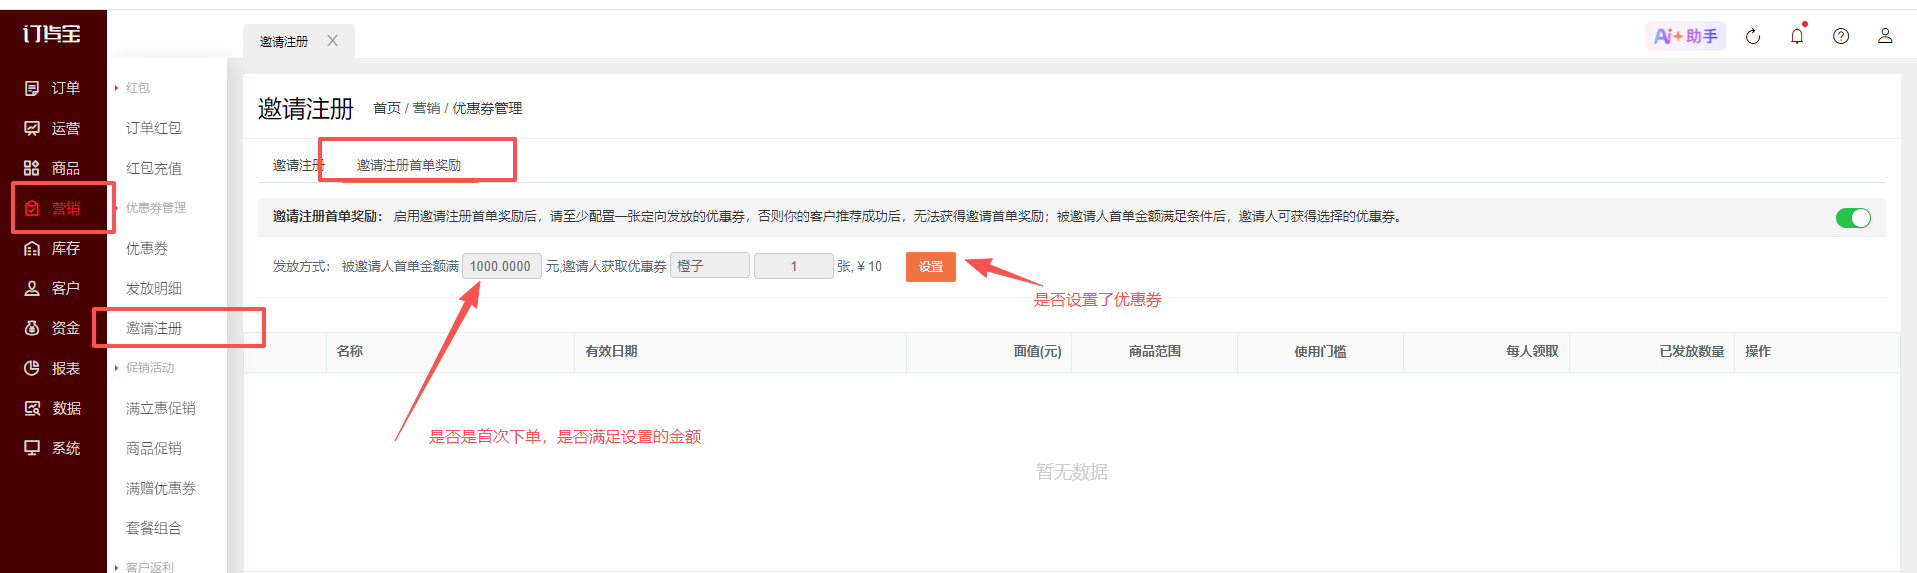Viewport: 1917px width, 573px height.
Task: Open the 资金 money bag icon
Action: pos(32,328)
